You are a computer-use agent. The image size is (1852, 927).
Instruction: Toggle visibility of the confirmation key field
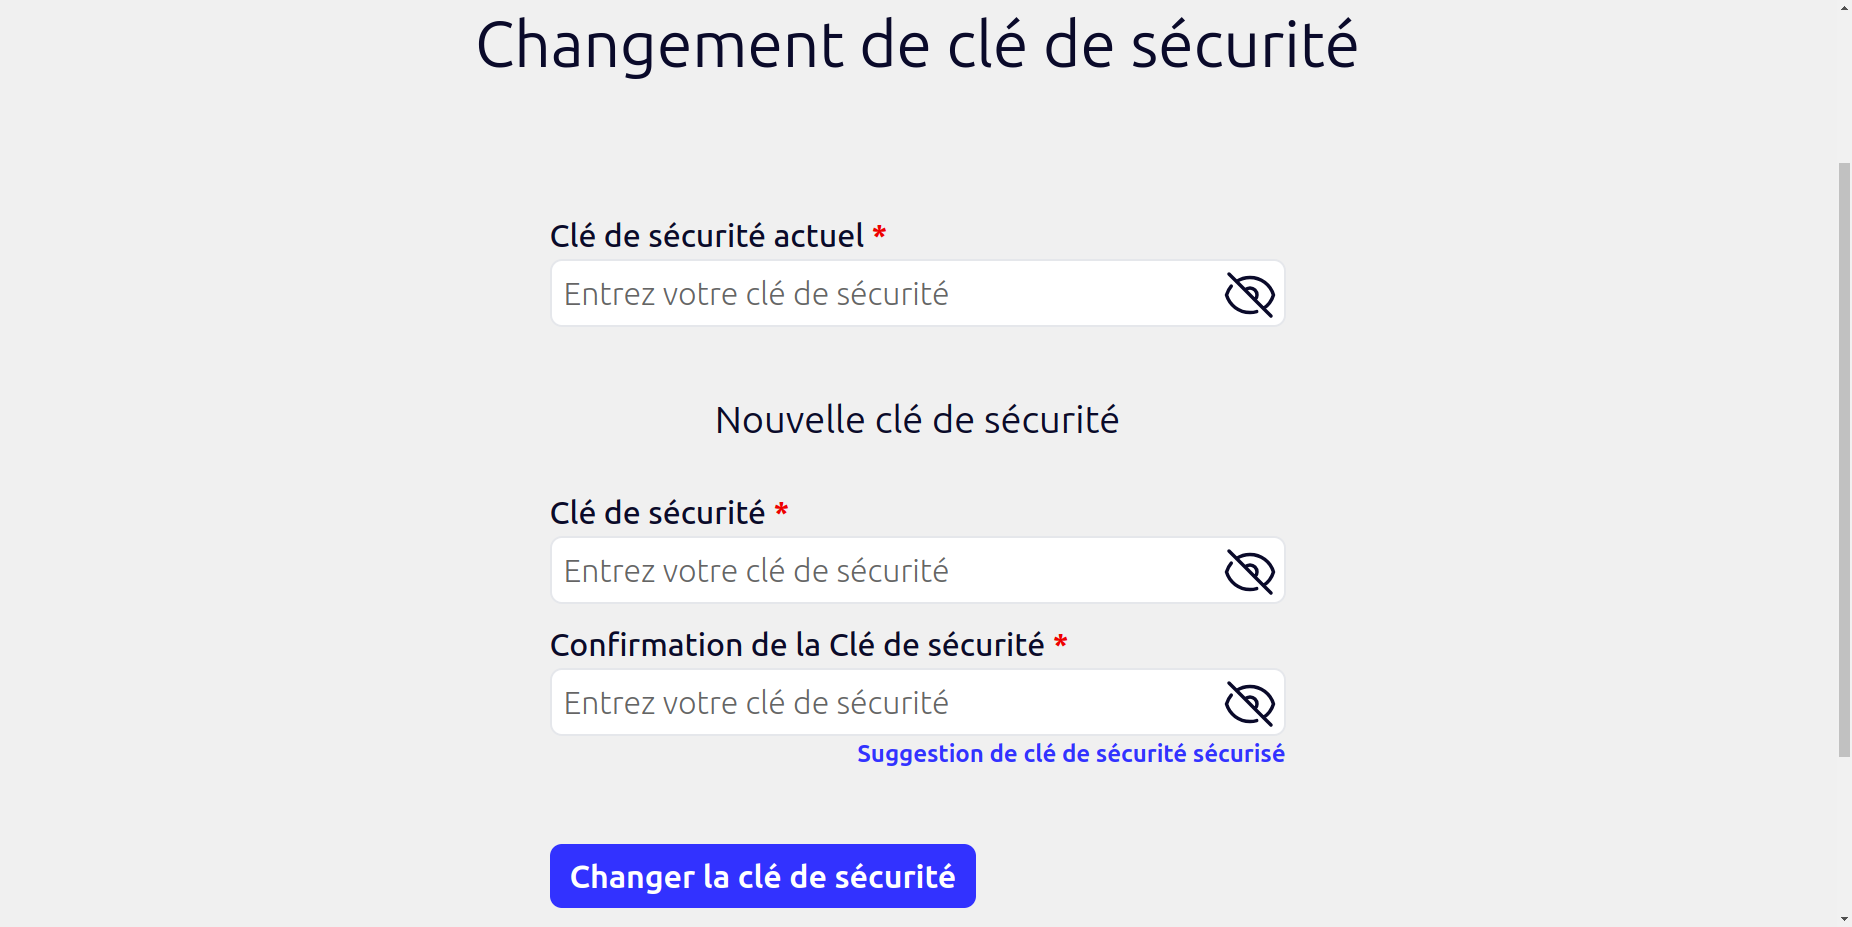1248,702
